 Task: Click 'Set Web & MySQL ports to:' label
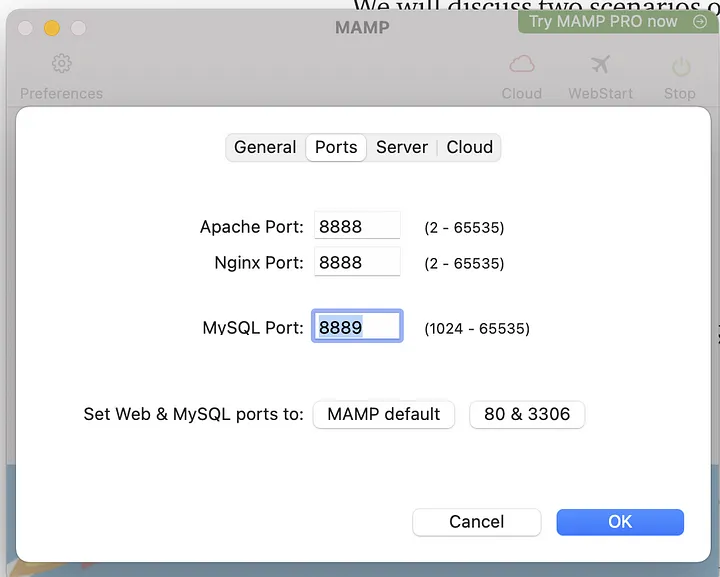pyautogui.click(x=193, y=415)
